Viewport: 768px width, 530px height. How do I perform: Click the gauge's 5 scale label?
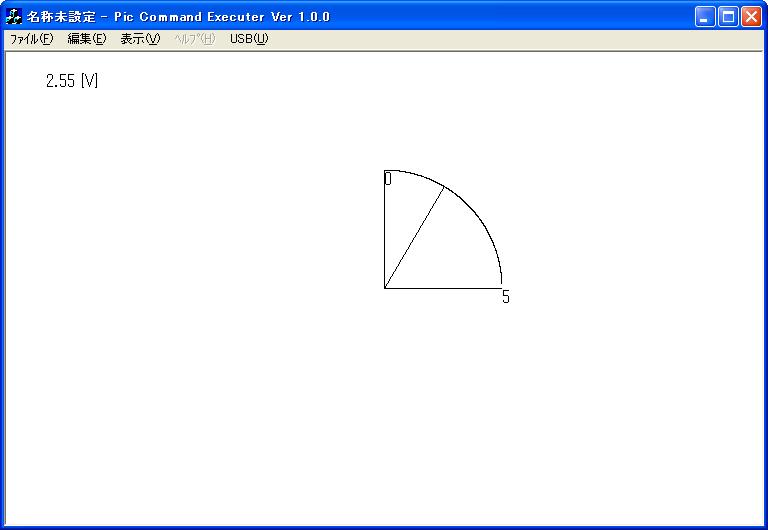(506, 297)
